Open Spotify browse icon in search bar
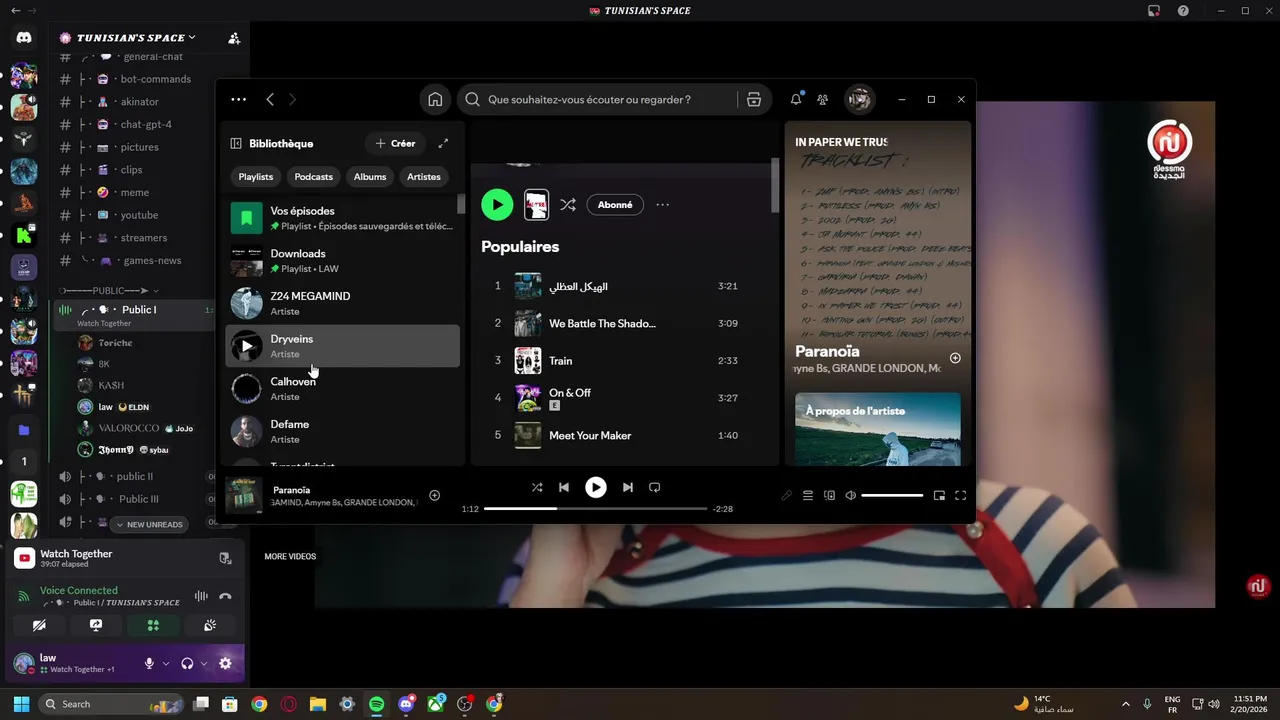 click(754, 100)
